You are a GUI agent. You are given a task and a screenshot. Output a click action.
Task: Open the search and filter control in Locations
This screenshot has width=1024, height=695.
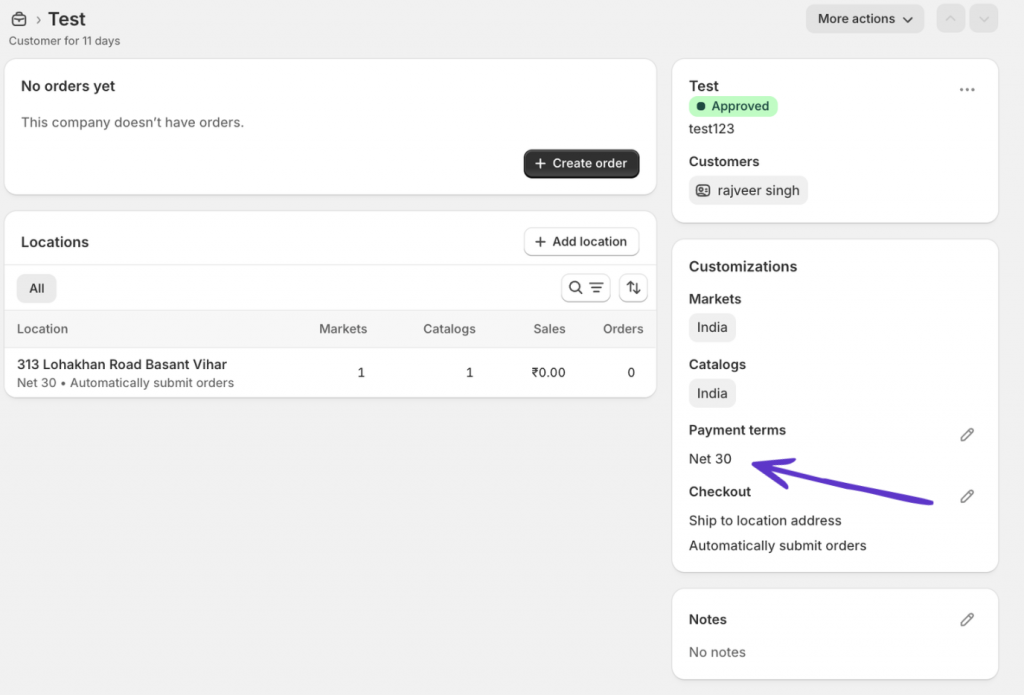[x=586, y=288]
